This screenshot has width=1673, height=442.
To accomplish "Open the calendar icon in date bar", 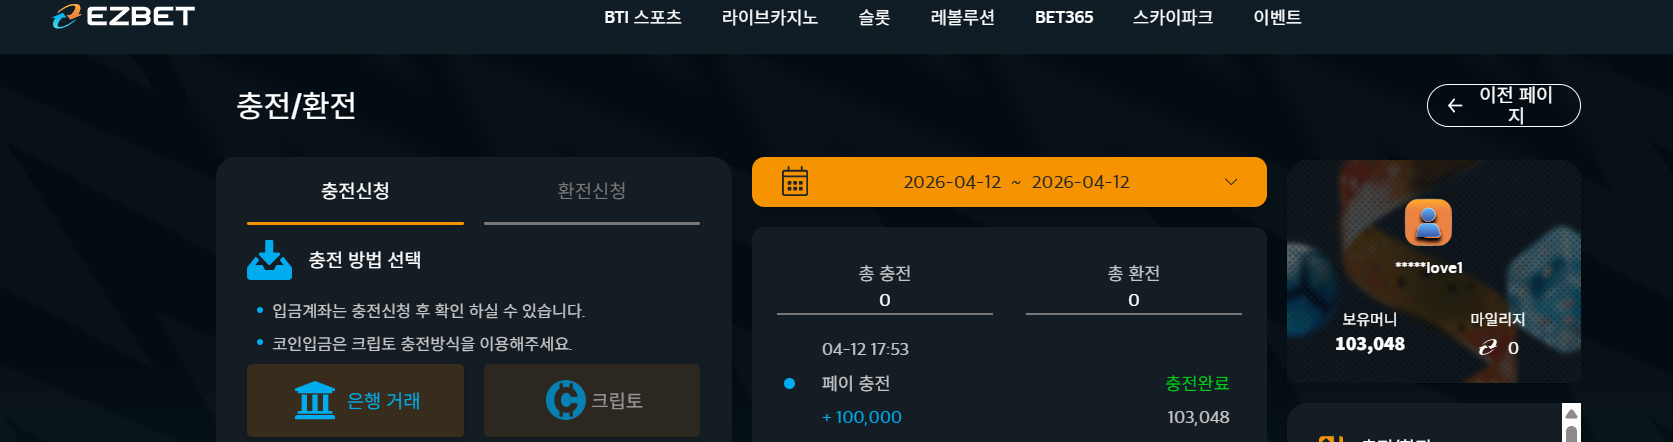I will [x=795, y=182].
